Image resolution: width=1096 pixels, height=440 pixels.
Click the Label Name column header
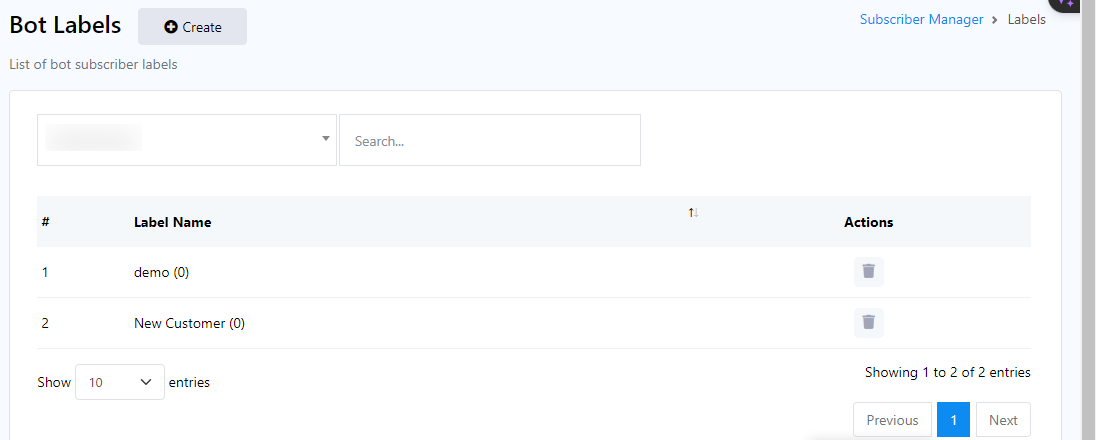173,222
